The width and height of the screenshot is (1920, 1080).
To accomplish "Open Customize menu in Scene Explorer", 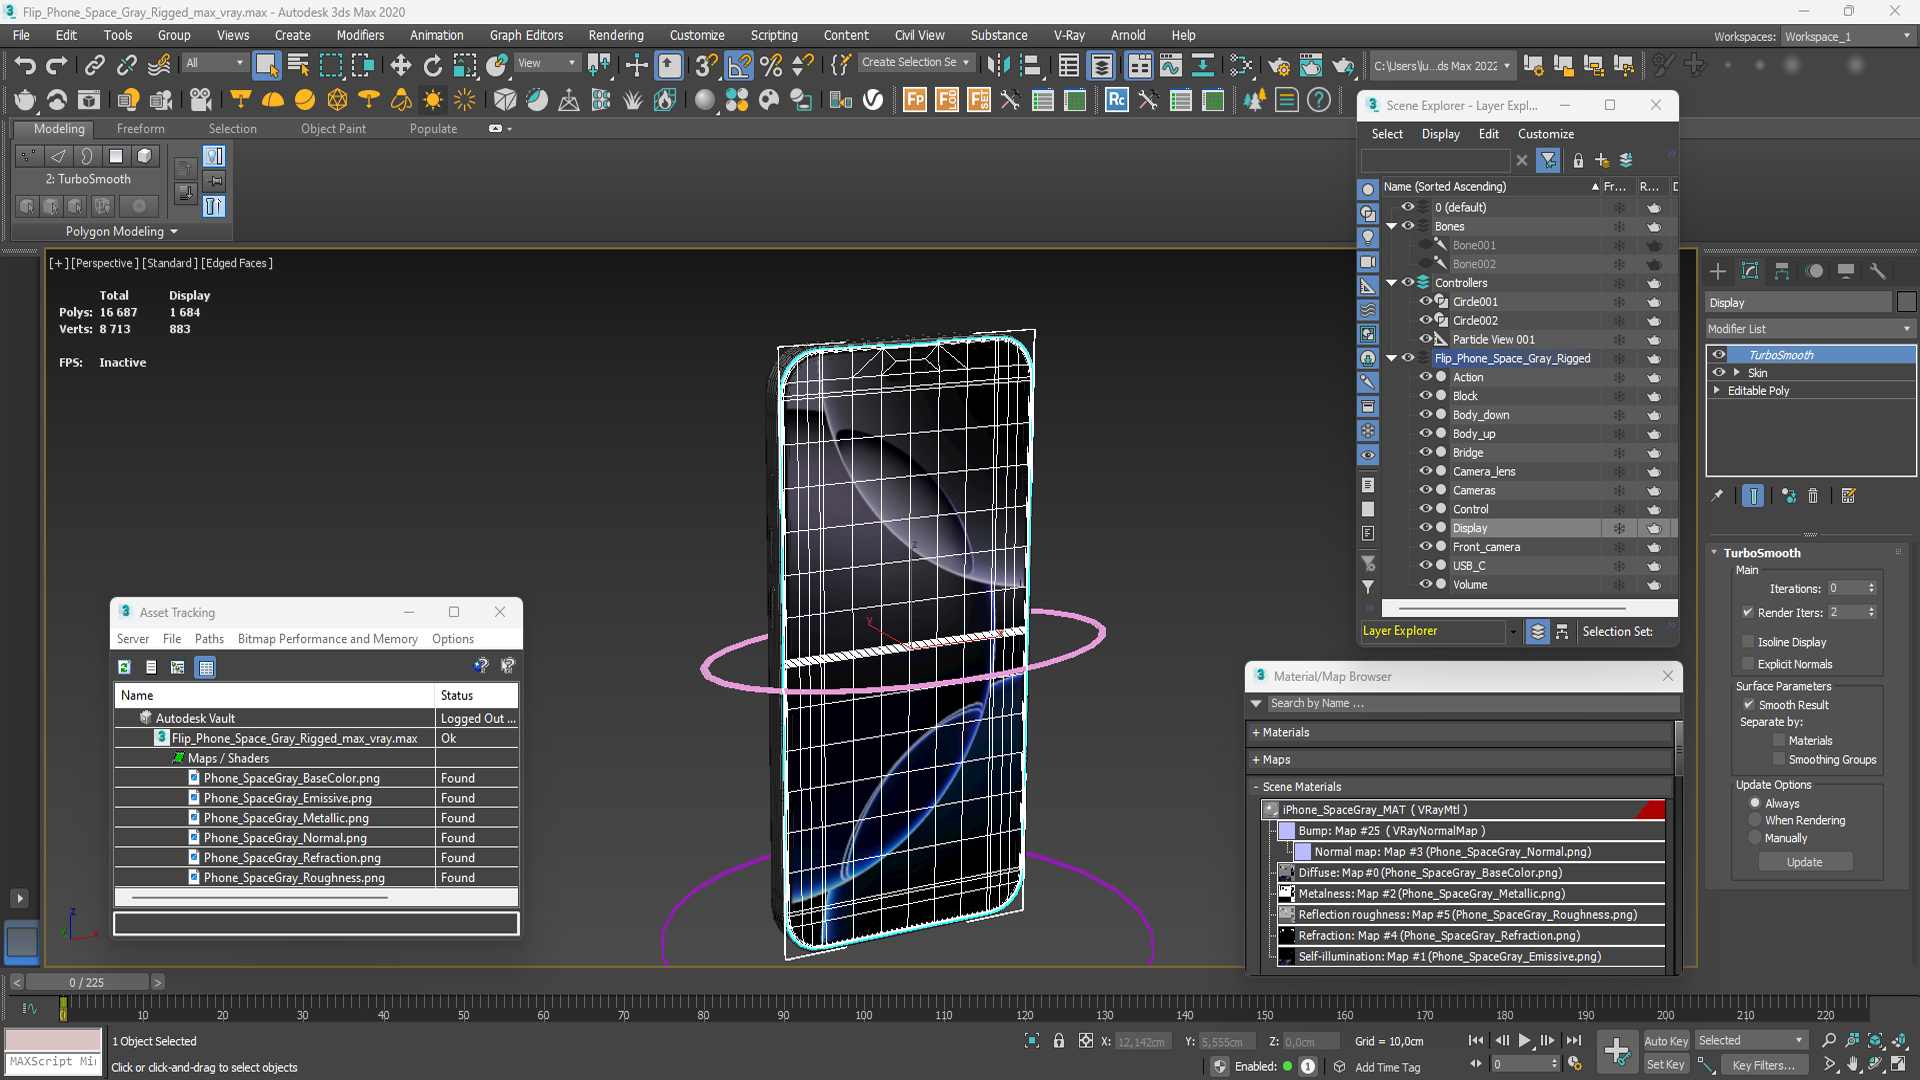I will click(x=1545, y=134).
